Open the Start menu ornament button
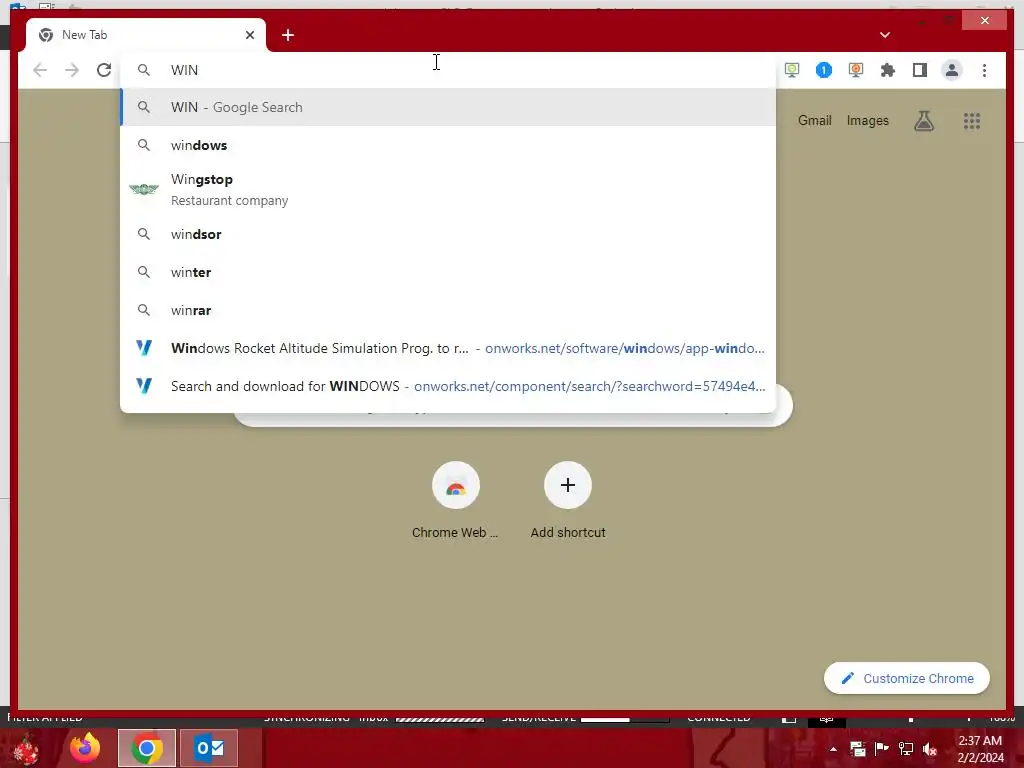The width and height of the screenshot is (1024, 768). (26, 749)
